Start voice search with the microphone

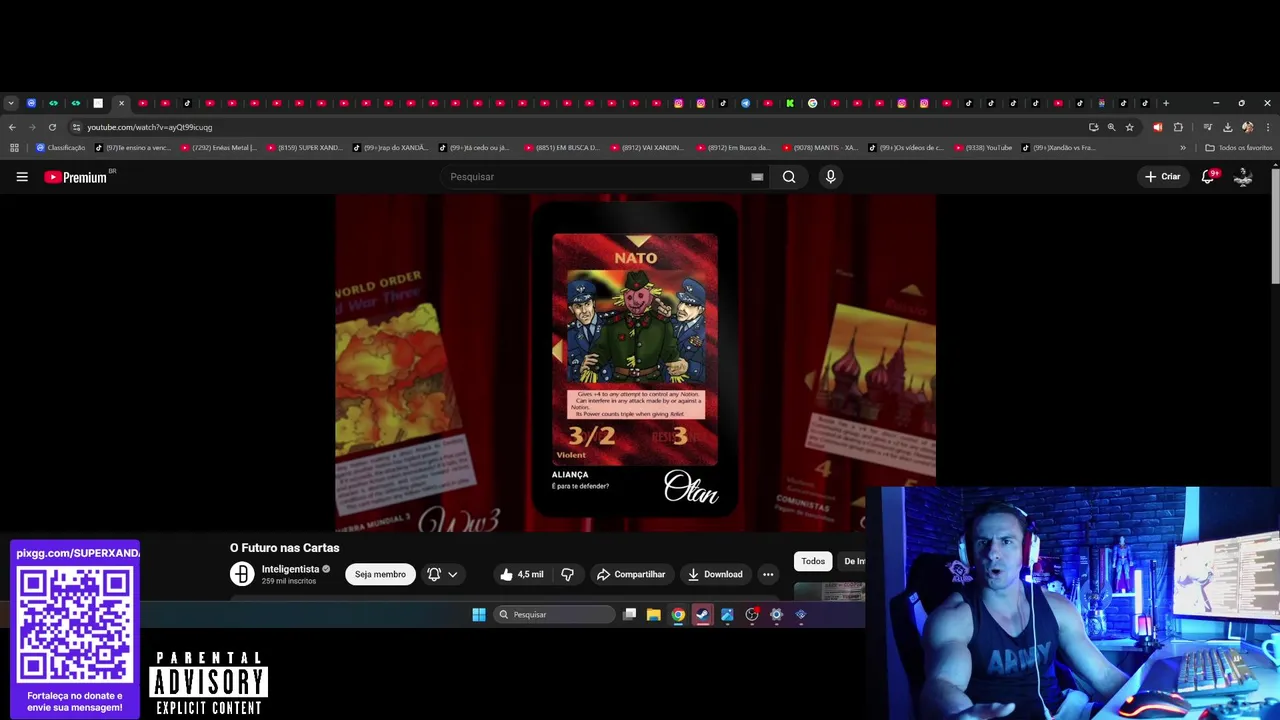pyautogui.click(x=830, y=177)
